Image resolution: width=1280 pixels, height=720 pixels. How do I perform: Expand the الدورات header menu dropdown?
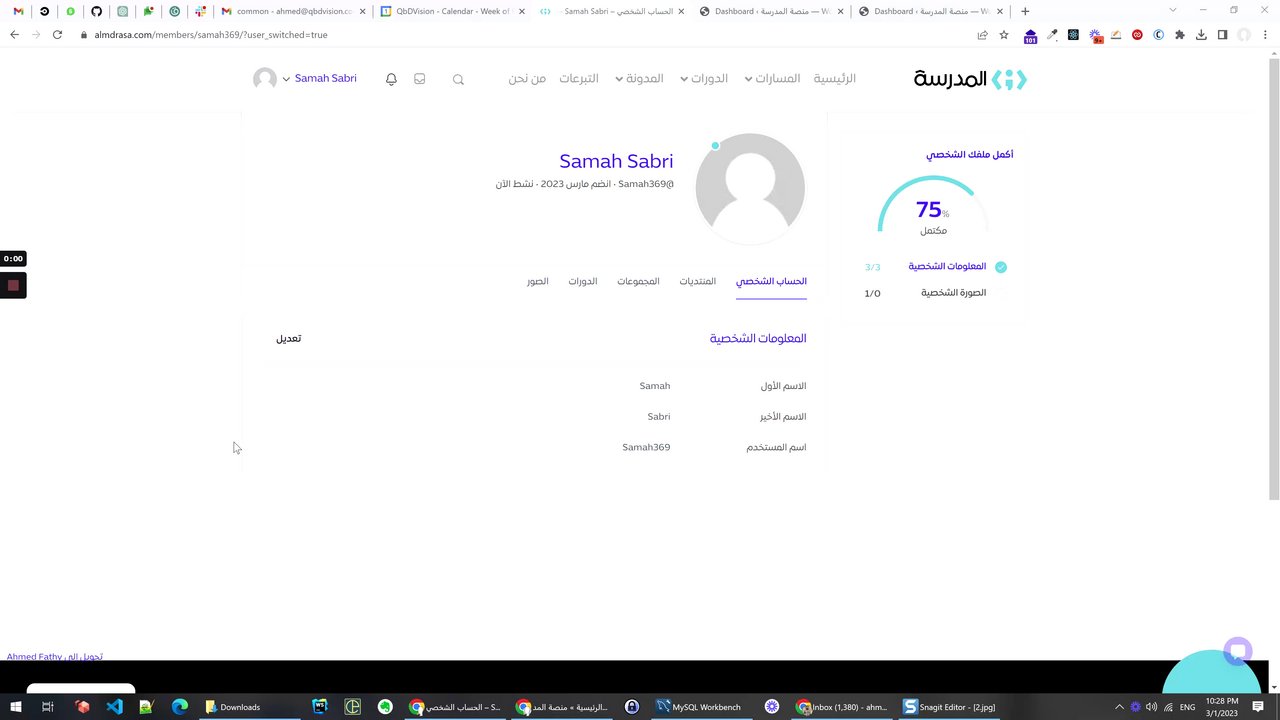(x=684, y=79)
